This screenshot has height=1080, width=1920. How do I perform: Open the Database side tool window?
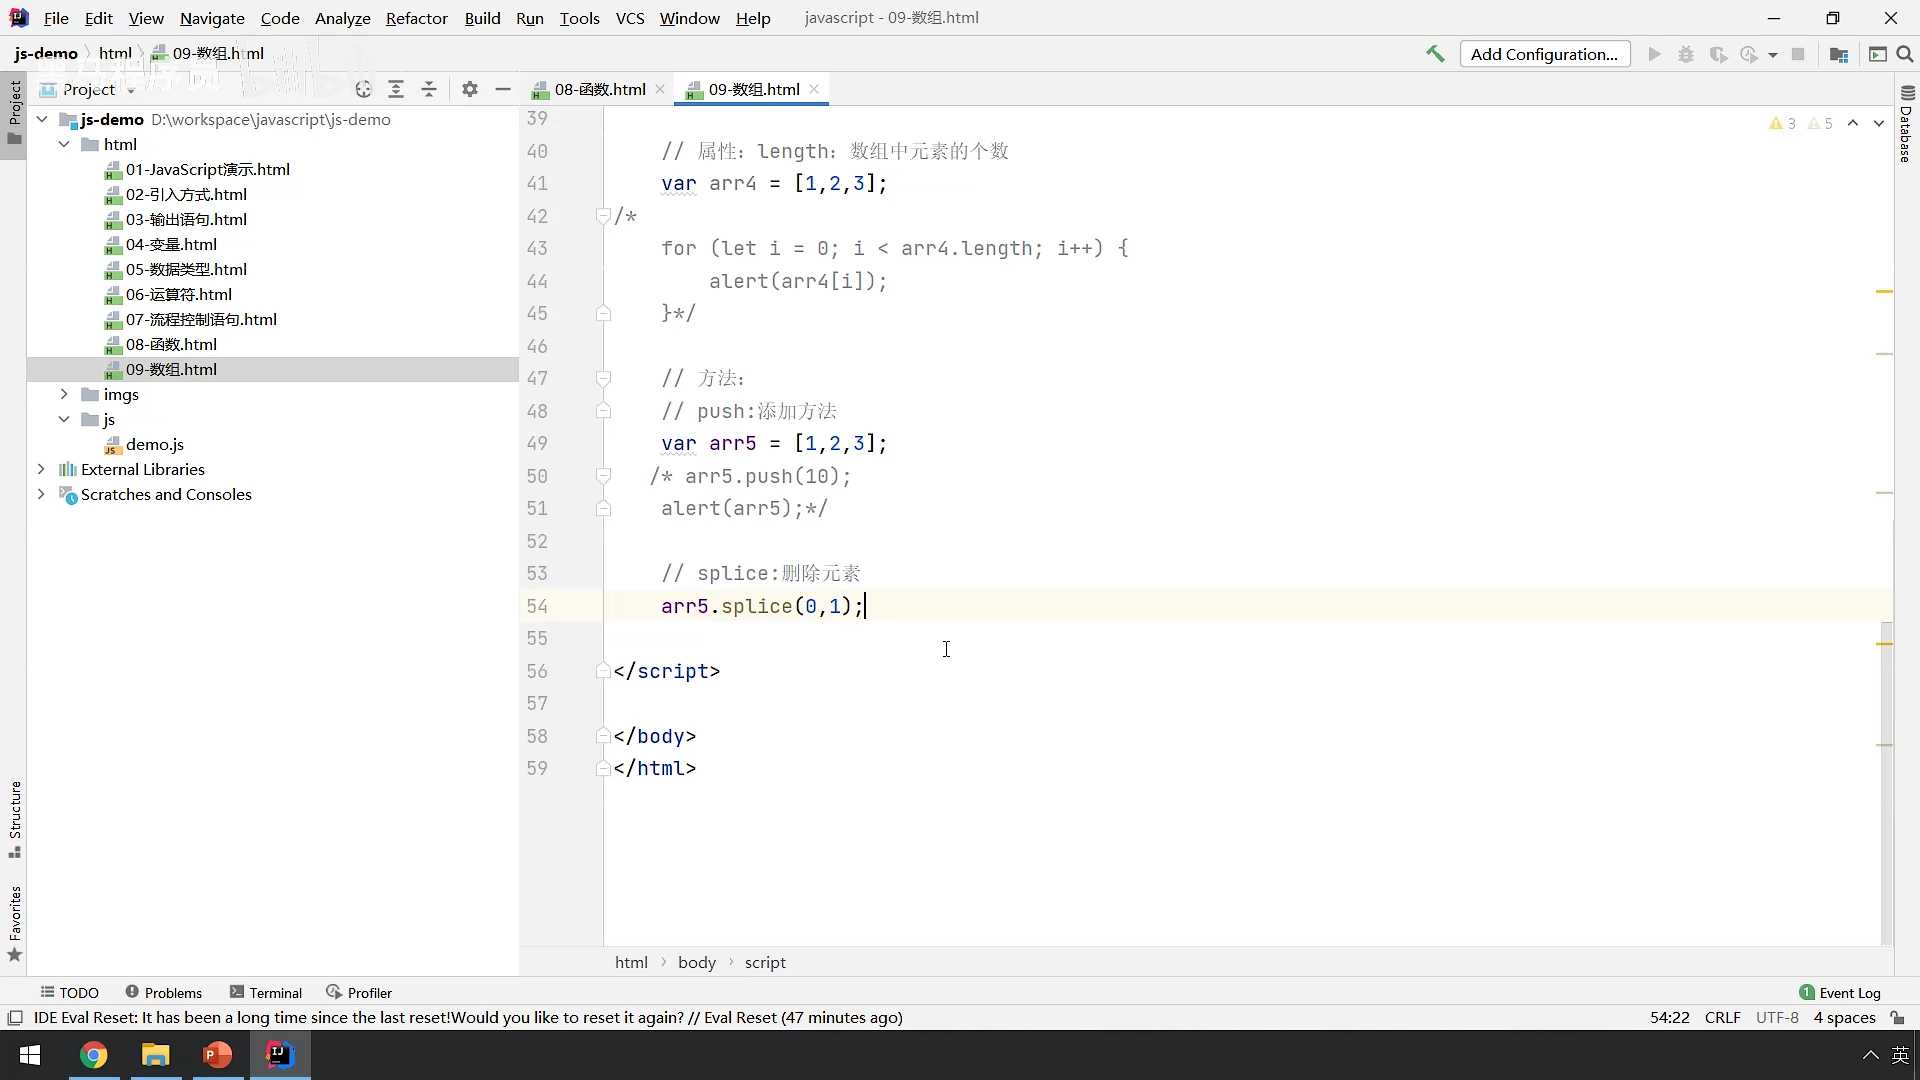1906,125
